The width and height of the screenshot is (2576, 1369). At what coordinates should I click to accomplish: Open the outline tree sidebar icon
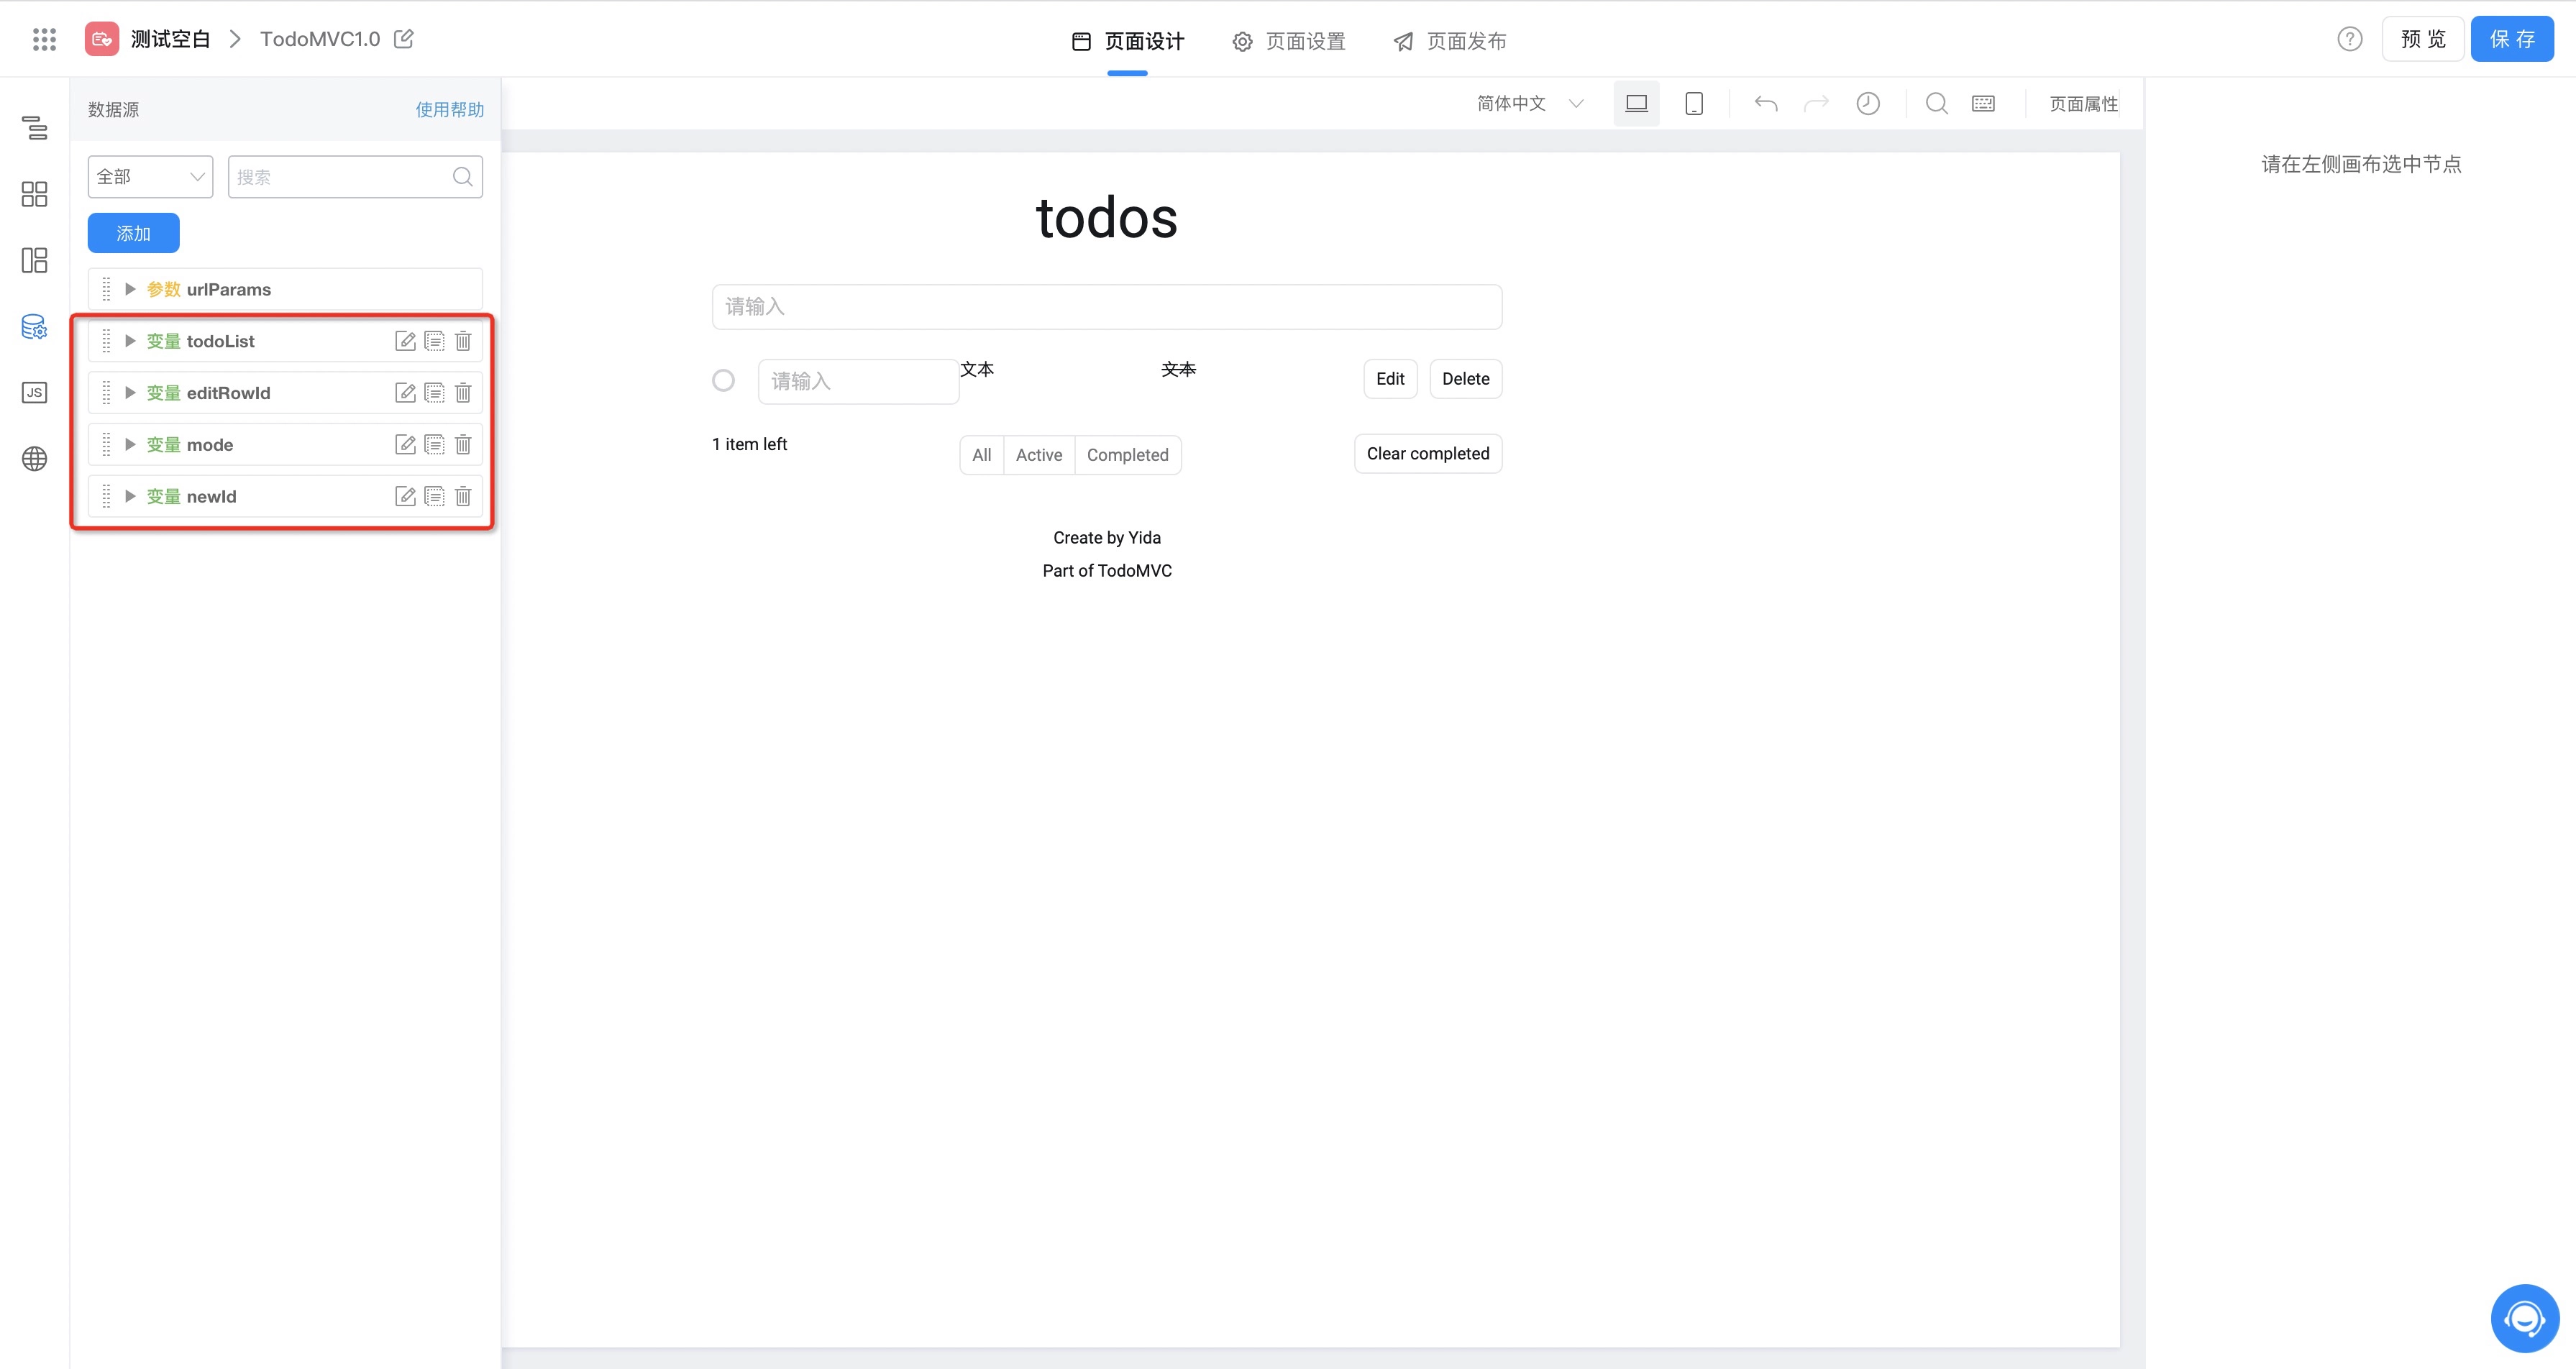tap(34, 127)
